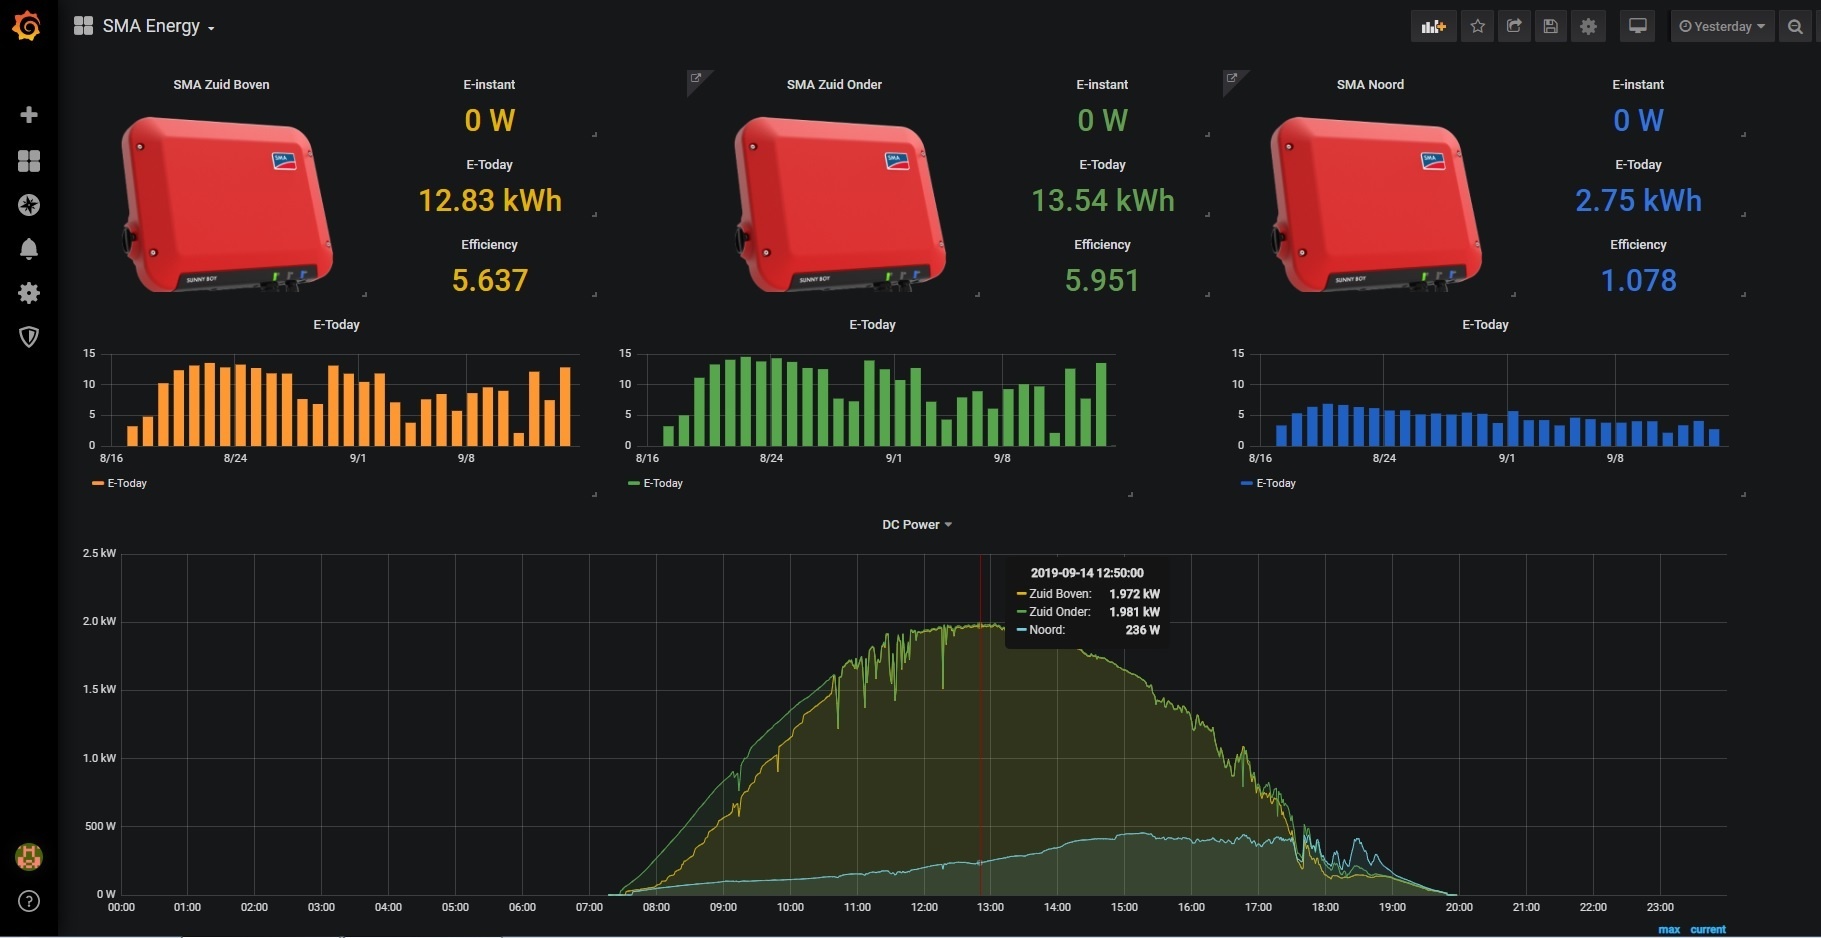Open the E-Today title above the orange bar chart
This screenshot has height=938, width=1821.
[x=336, y=325]
